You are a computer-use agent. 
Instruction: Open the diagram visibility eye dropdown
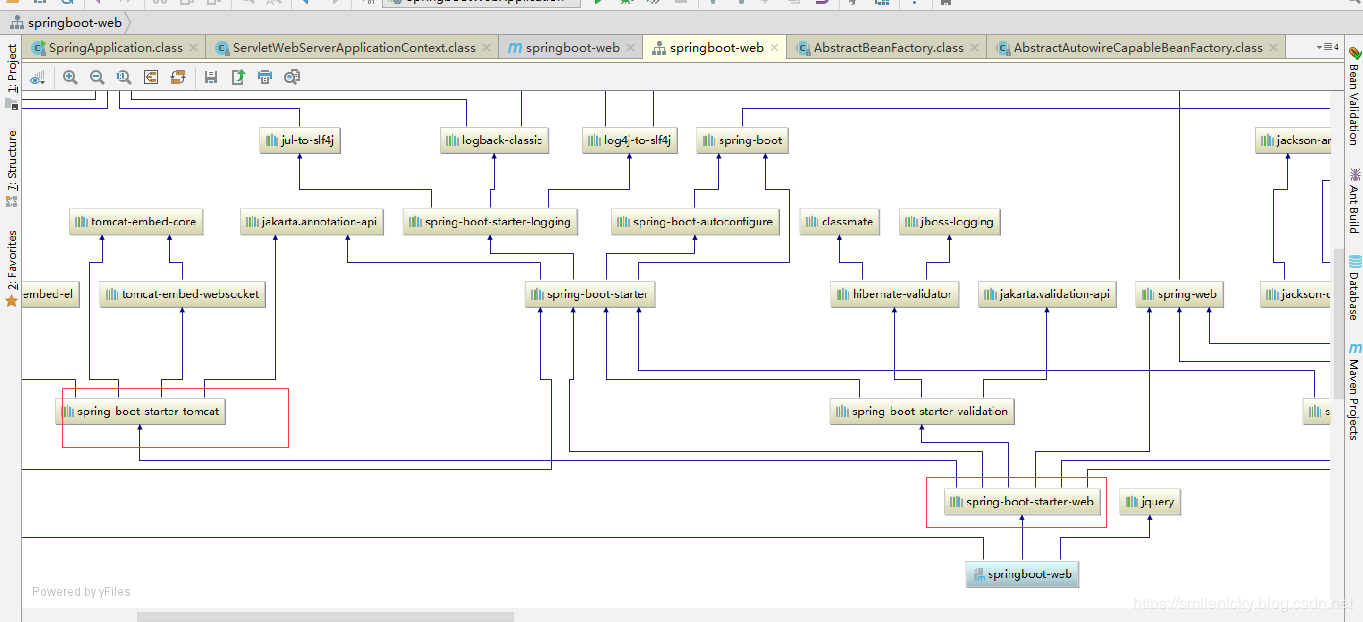click(37, 77)
